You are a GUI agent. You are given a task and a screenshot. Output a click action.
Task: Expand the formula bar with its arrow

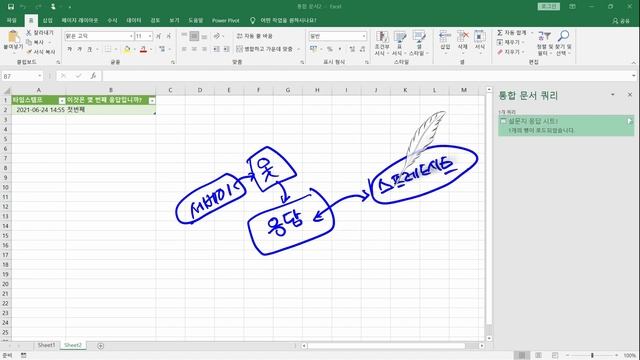click(633, 76)
